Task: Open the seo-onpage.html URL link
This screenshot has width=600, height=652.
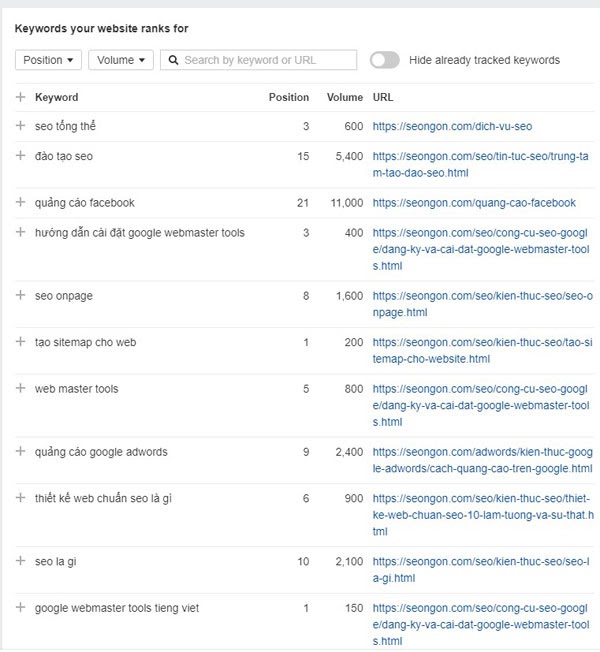Action: pos(482,304)
